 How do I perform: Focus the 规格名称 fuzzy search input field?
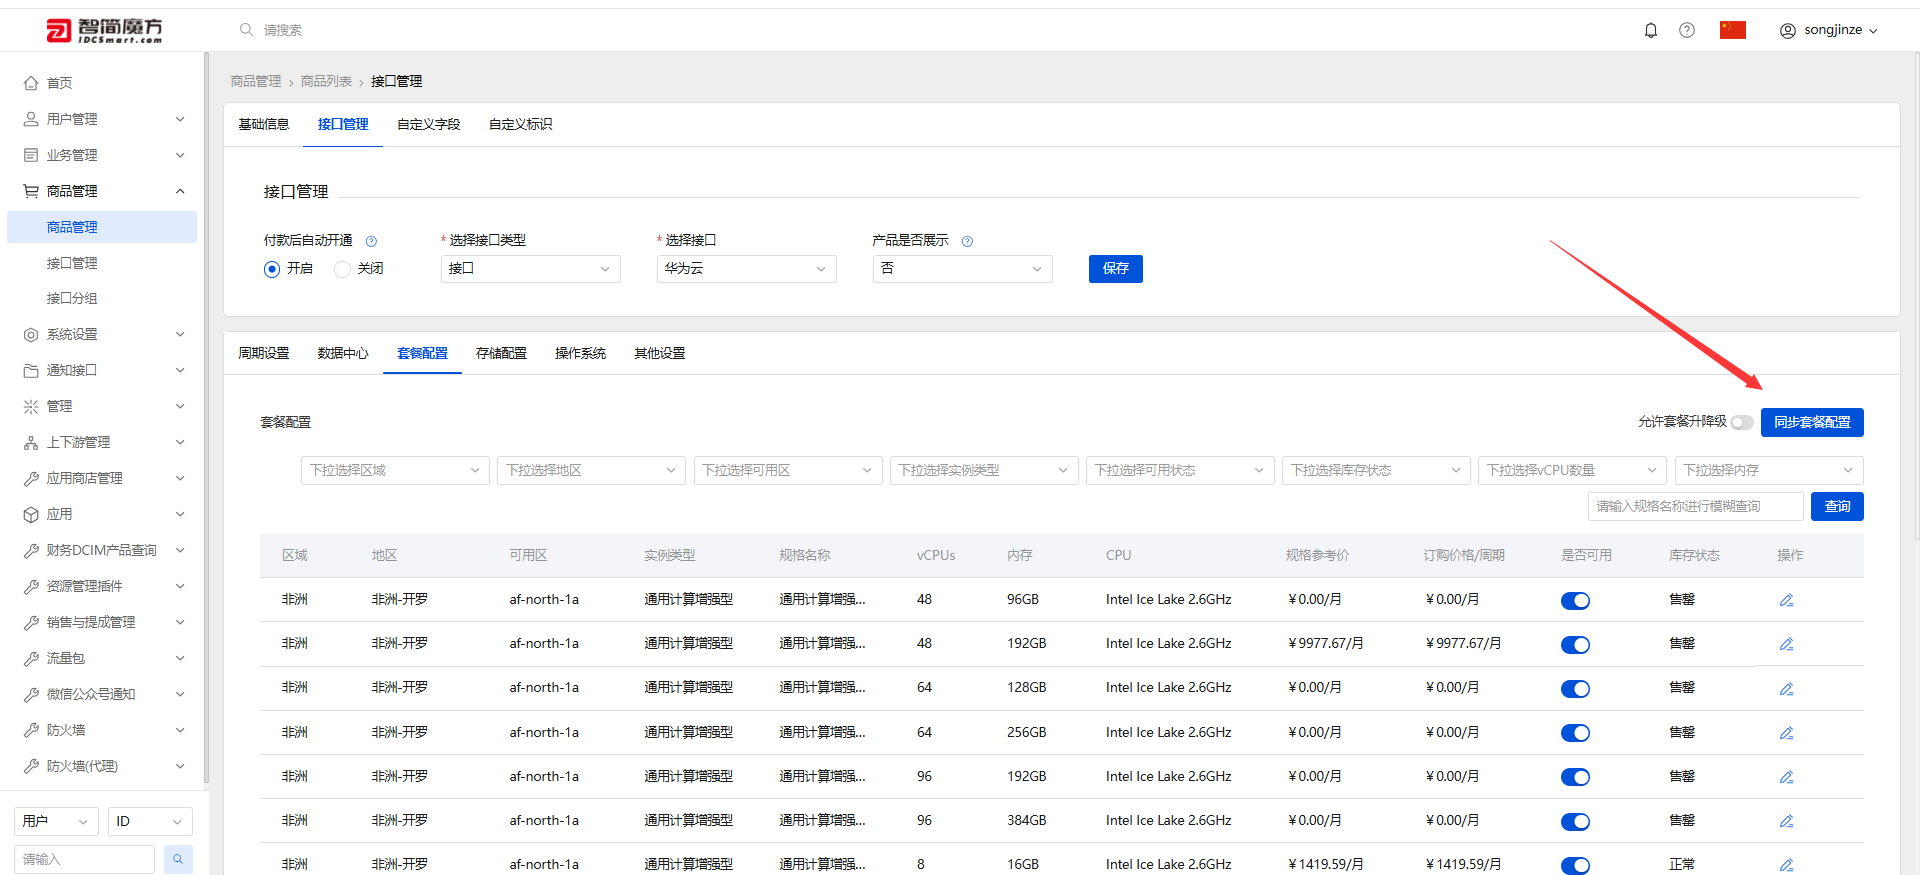[x=1695, y=506]
